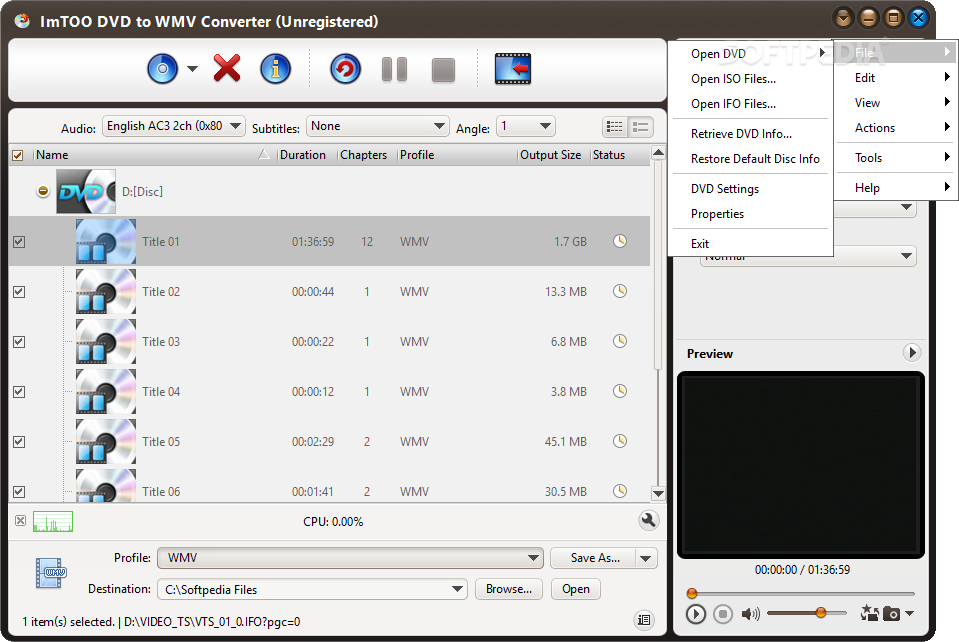This screenshot has width=959, height=642.
Task: Open the Subtitles dropdown
Action: tap(377, 127)
